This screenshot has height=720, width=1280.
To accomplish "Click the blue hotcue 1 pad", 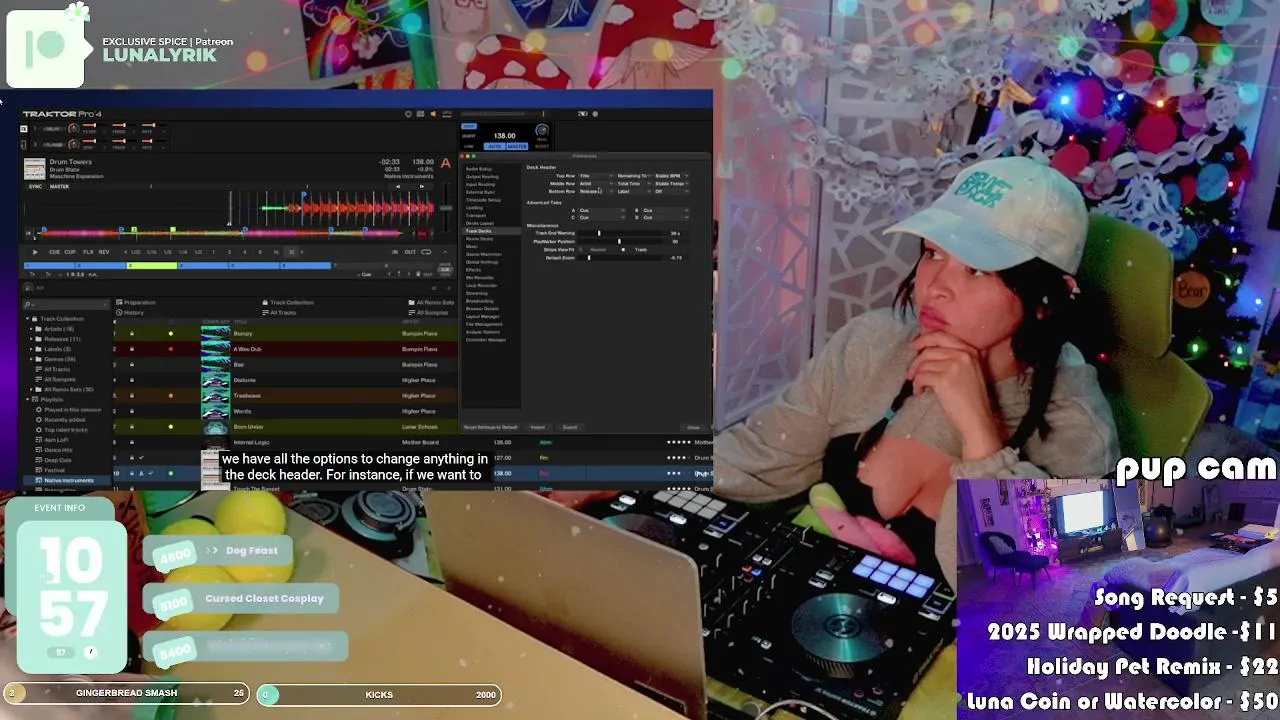I will coord(49,265).
